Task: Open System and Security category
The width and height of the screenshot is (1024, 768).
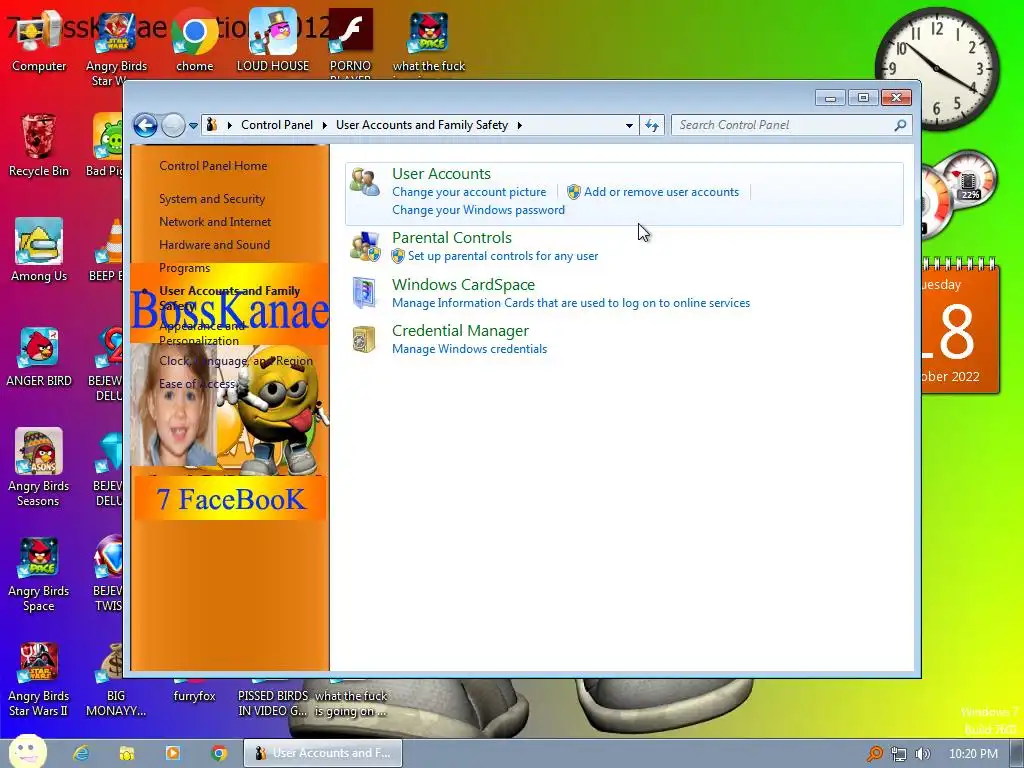Action: [212, 199]
